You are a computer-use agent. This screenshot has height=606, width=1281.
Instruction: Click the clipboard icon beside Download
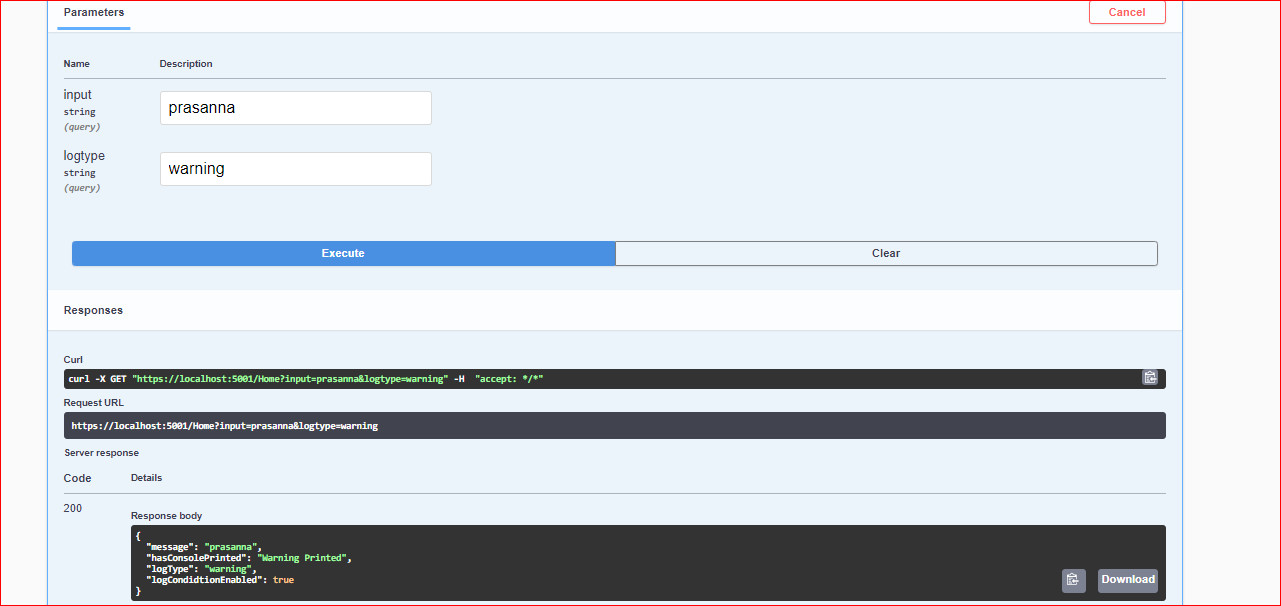(1073, 580)
